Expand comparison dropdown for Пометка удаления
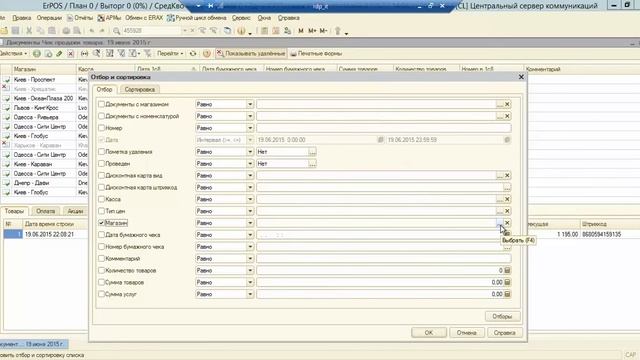 coord(250,152)
